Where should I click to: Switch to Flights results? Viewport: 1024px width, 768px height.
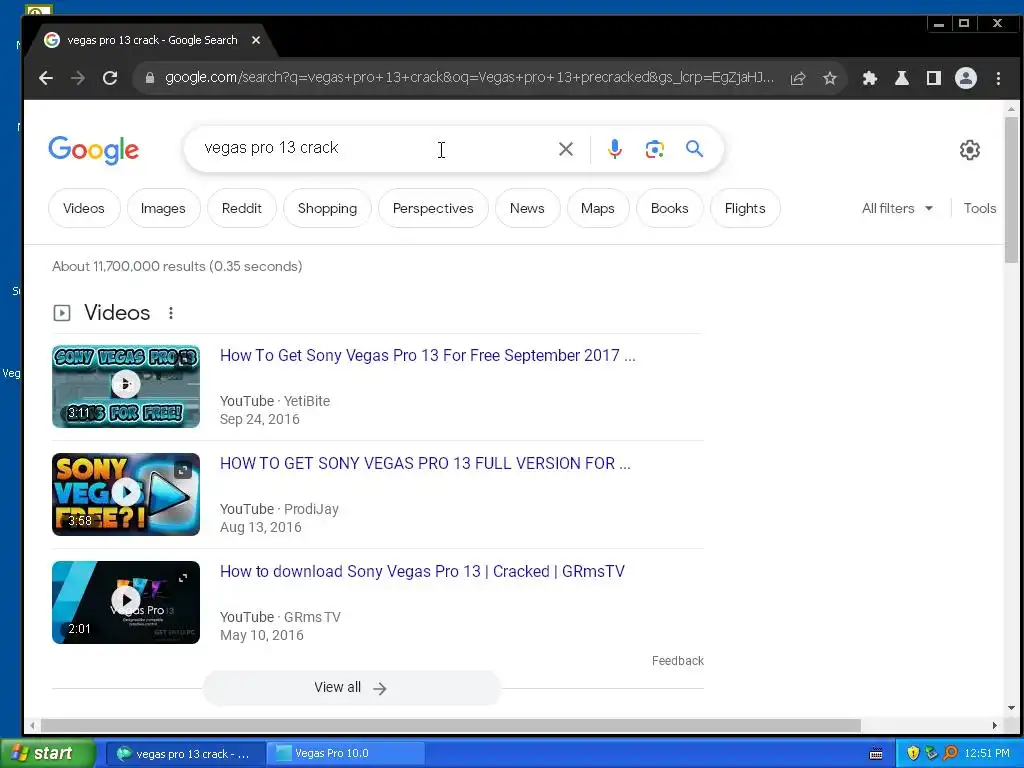pos(745,208)
